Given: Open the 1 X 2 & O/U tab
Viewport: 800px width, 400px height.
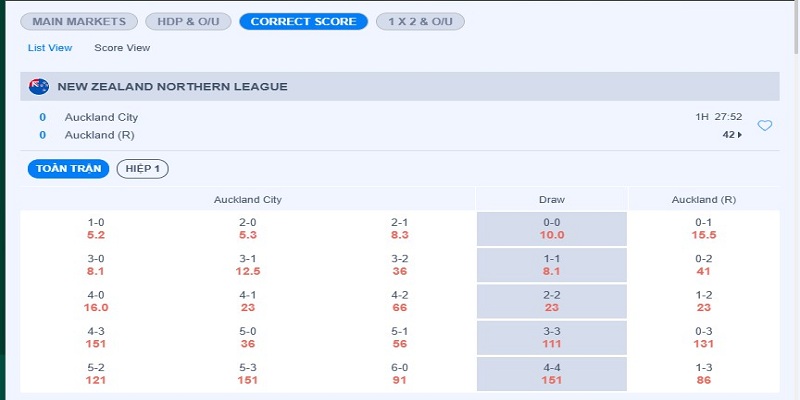Looking at the screenshot, I should 420,21.
